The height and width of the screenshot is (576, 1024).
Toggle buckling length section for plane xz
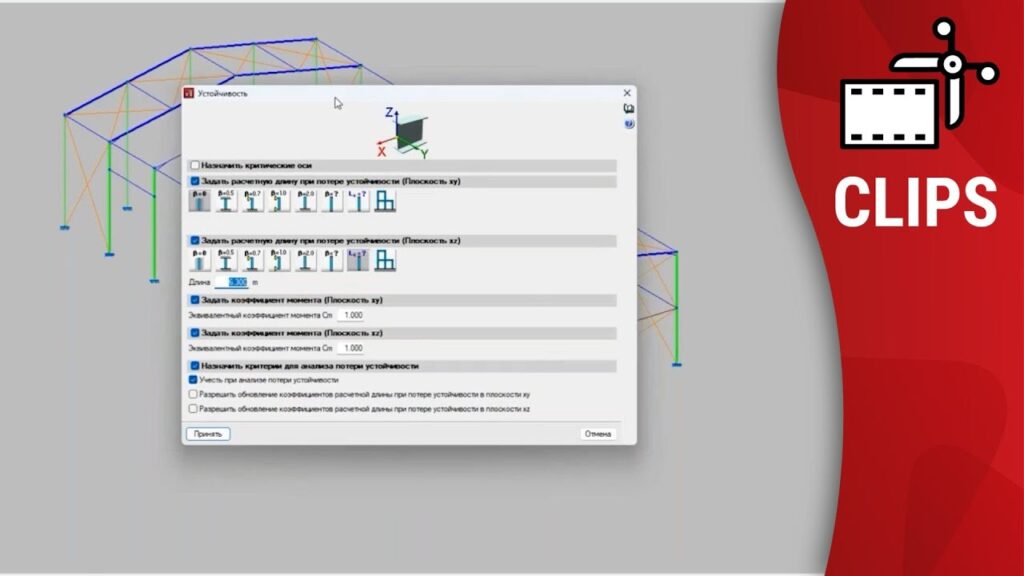pos(195,240)
